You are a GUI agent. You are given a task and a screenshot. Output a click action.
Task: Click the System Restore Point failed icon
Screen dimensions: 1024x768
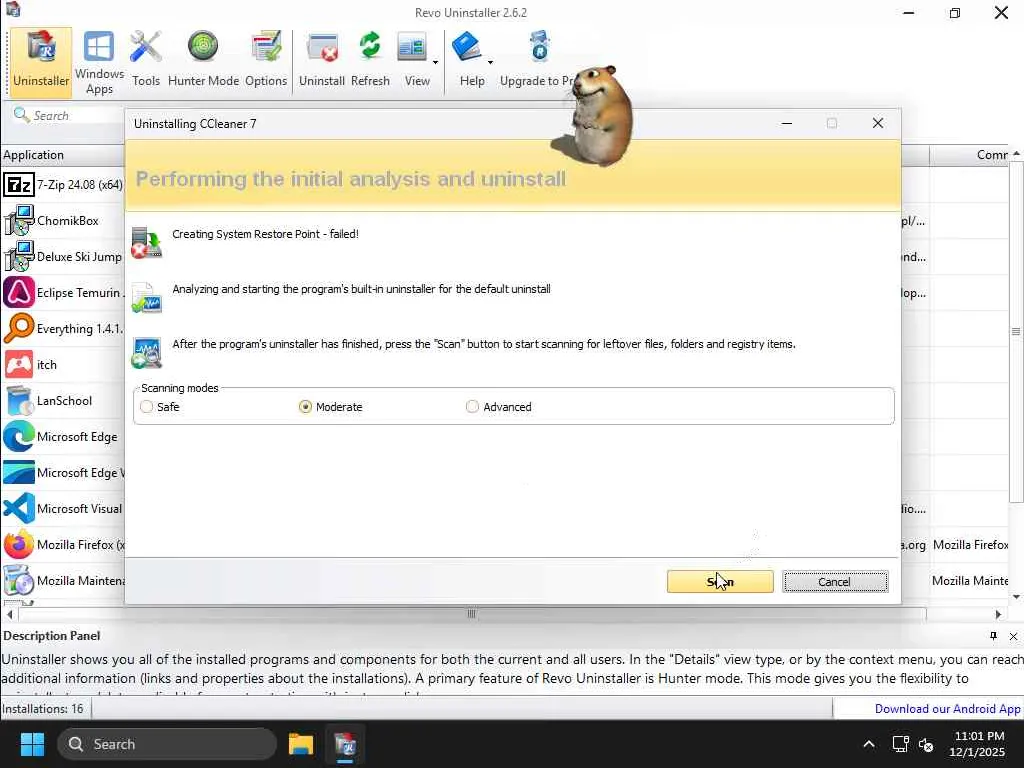146,243
